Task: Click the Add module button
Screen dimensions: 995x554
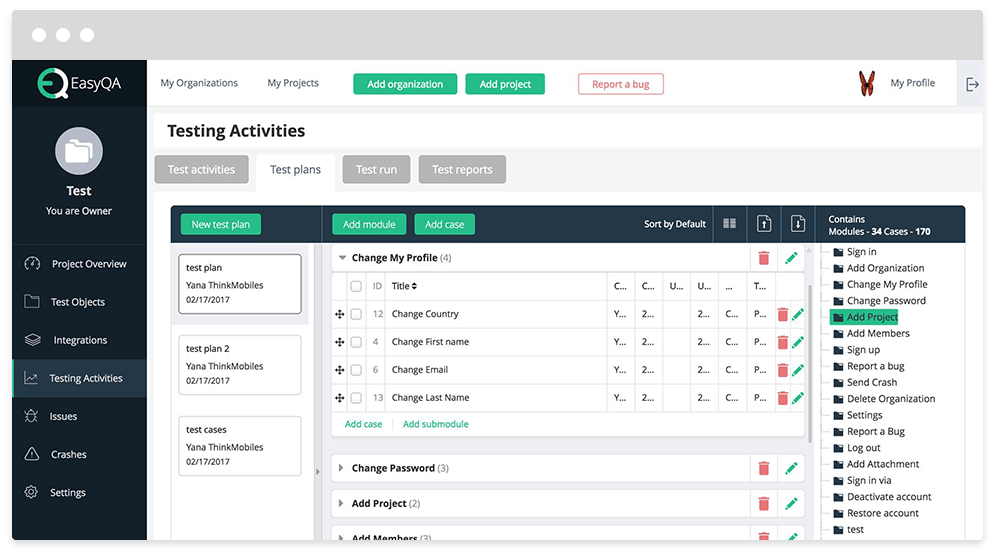Action: click(x=369, y=224)
